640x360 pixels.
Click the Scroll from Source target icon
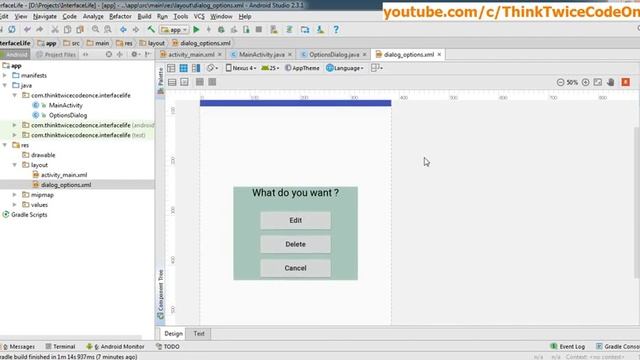[x=109, y=54]
